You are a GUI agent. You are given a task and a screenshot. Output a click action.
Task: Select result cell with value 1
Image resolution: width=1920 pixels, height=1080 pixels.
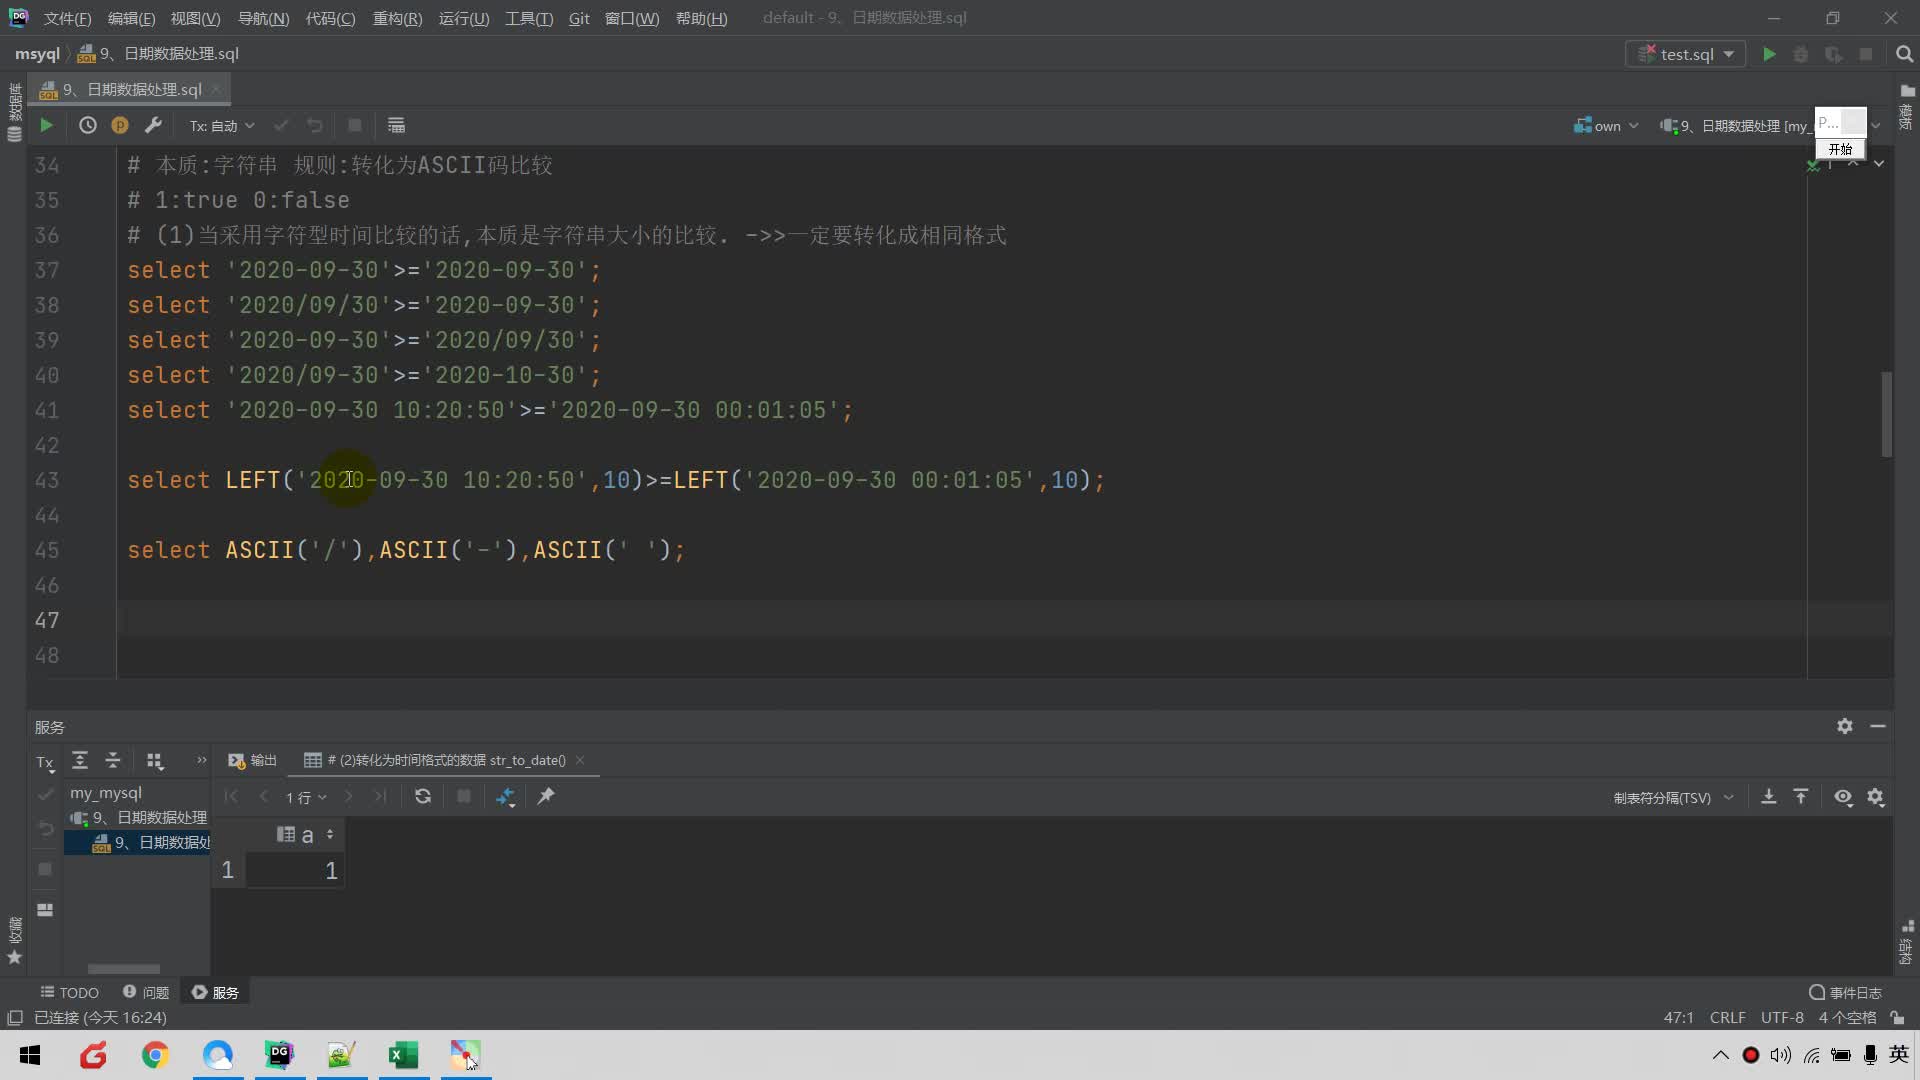pos(296,870)
